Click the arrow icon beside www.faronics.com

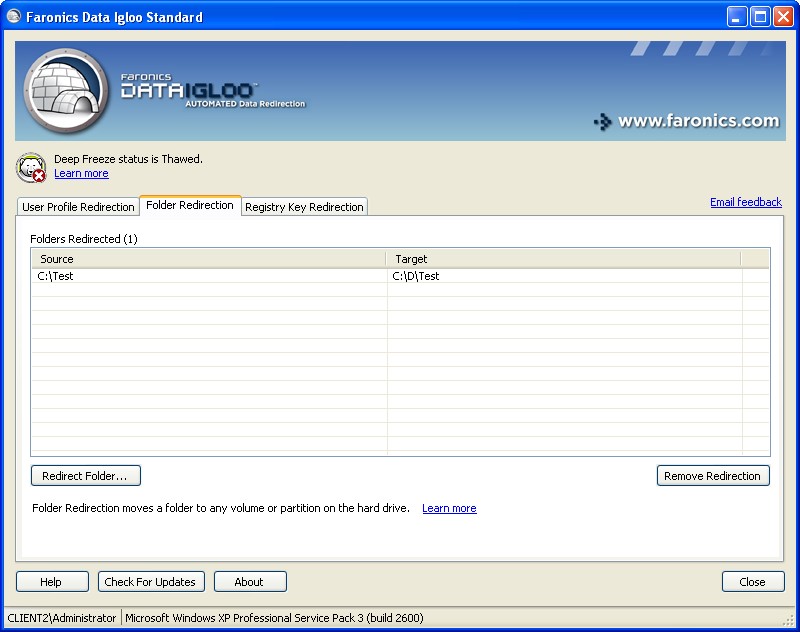tap(603, 121)
